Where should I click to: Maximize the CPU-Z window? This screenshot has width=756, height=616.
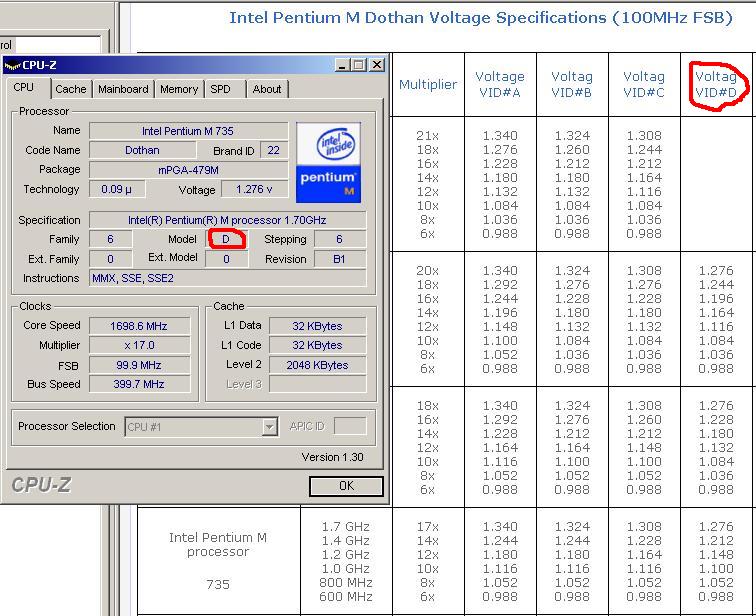point(358,65)
